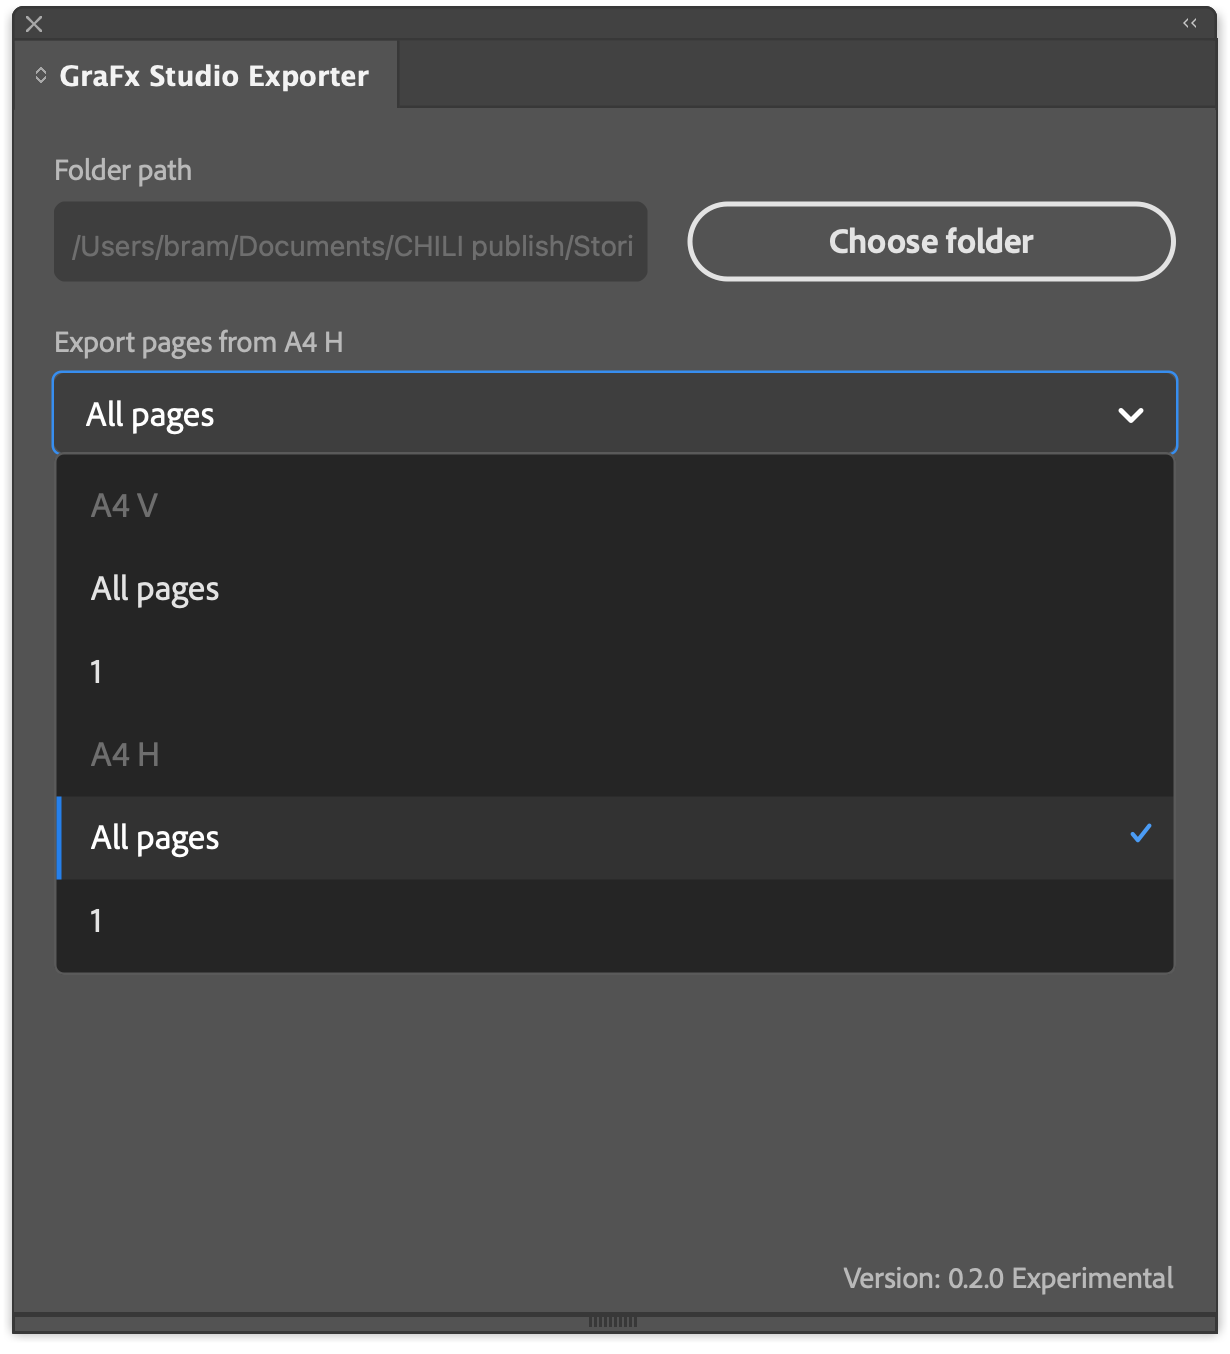Select the GraFx Studio Exporter tab
Screen dimensions: 1230x1354
(x=204, y=76)
